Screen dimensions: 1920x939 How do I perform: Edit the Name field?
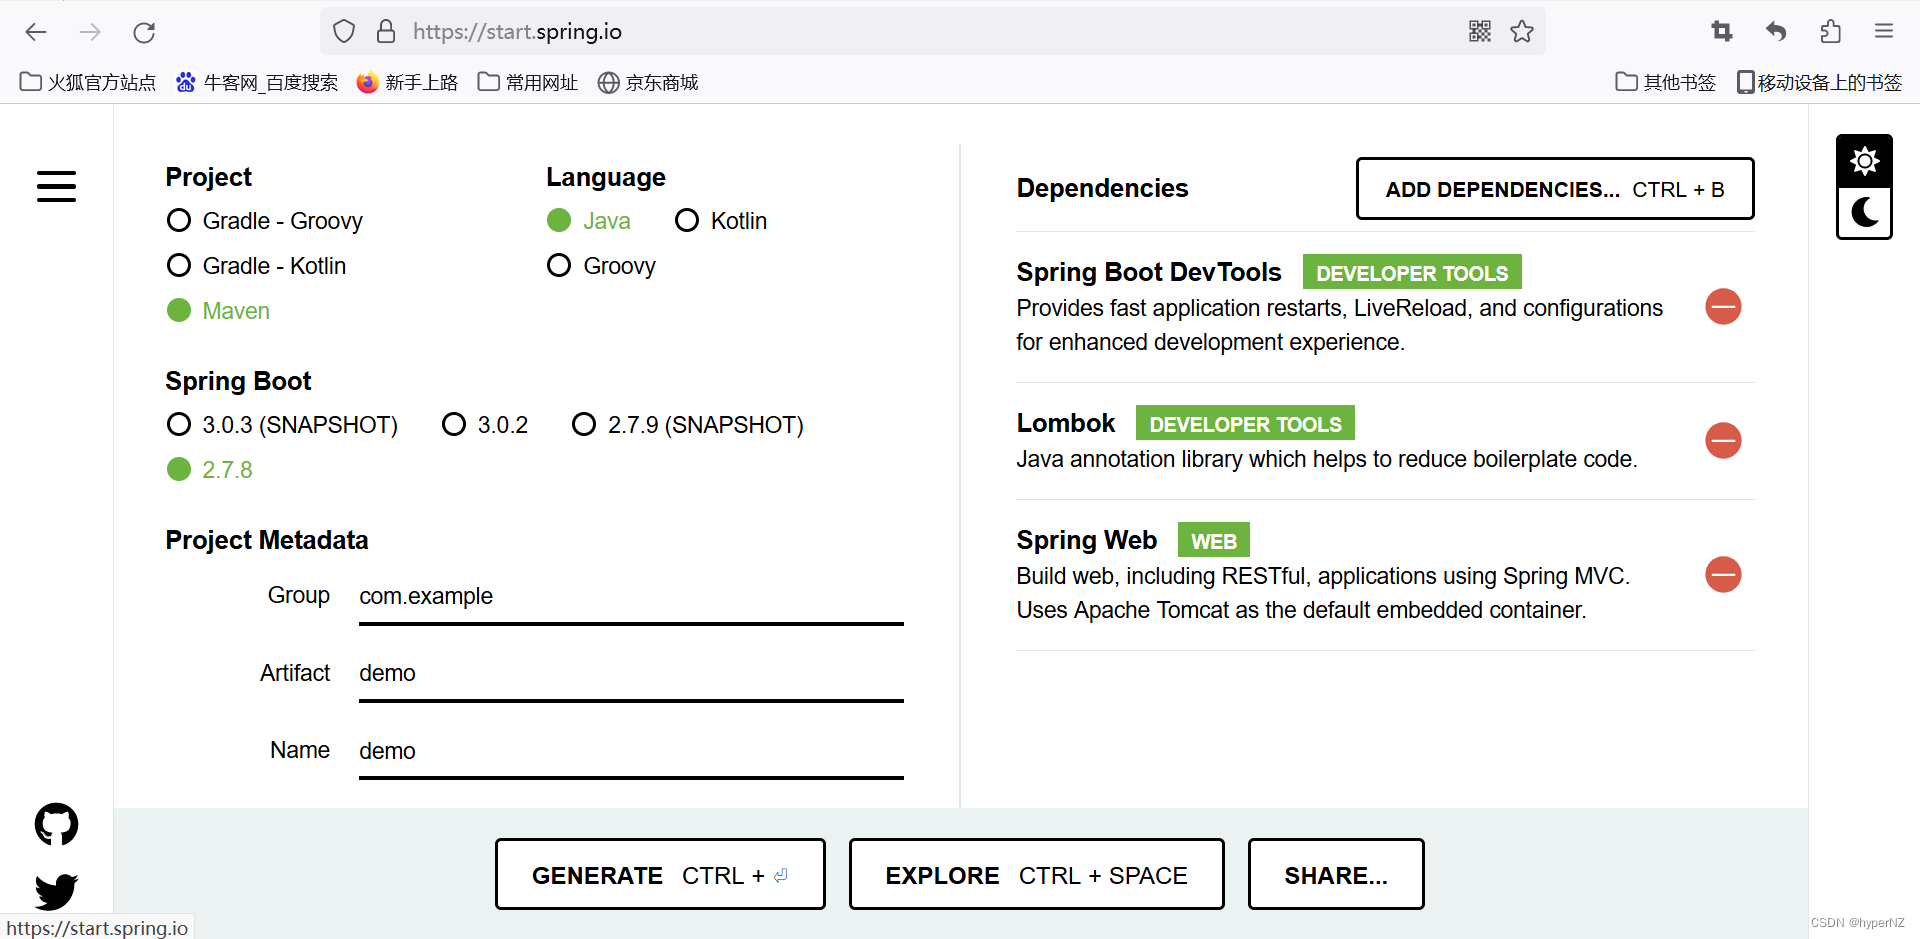[631, 752]
